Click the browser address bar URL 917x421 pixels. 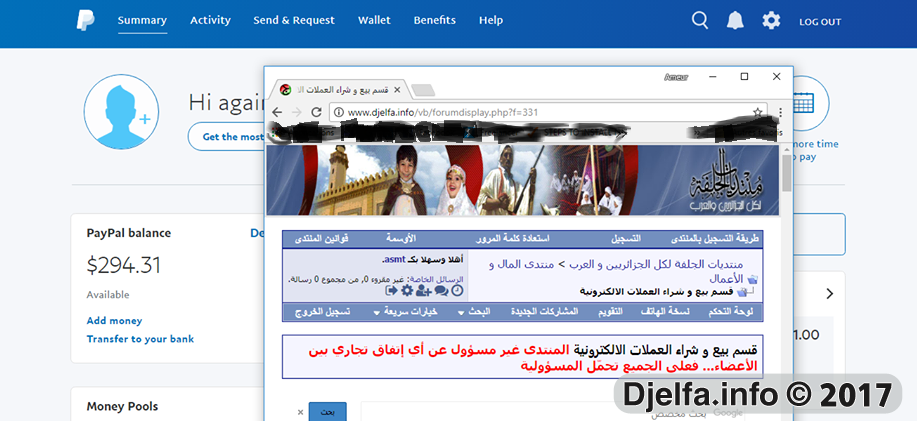pos(443,112)
